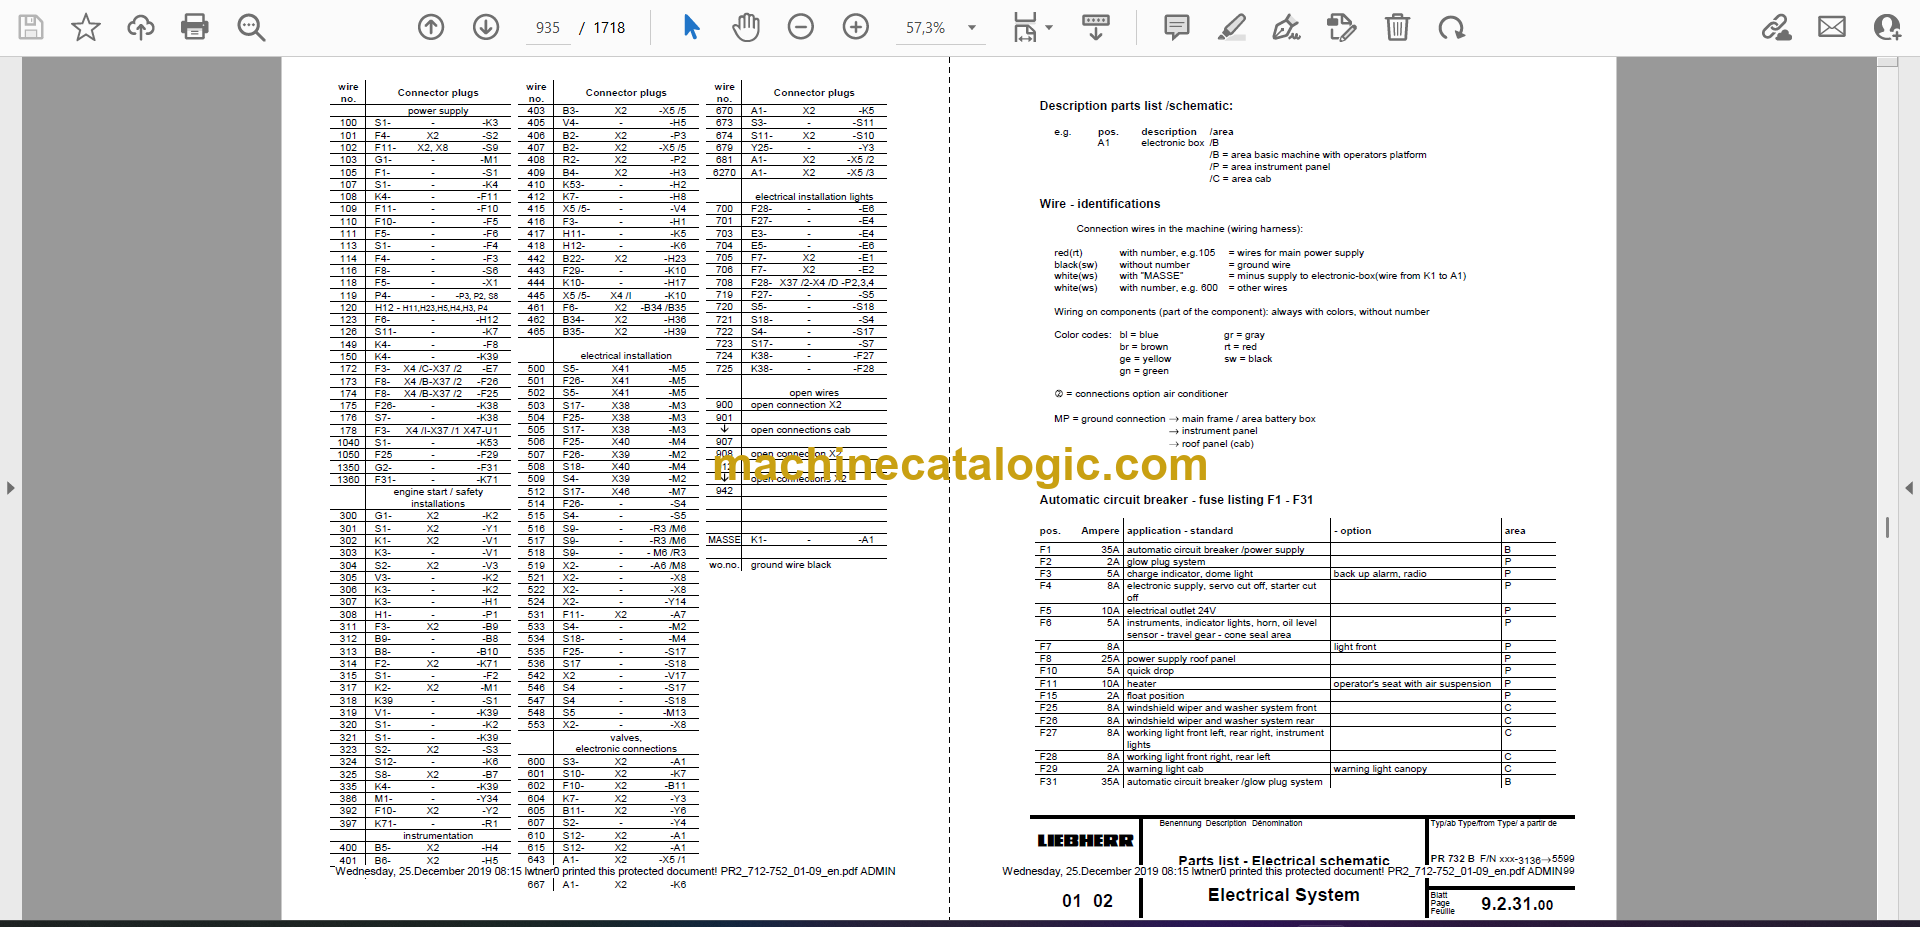Activate the selection arrow tool
This screenshot has height=927, width=1920.
click(x=691, y=27)
